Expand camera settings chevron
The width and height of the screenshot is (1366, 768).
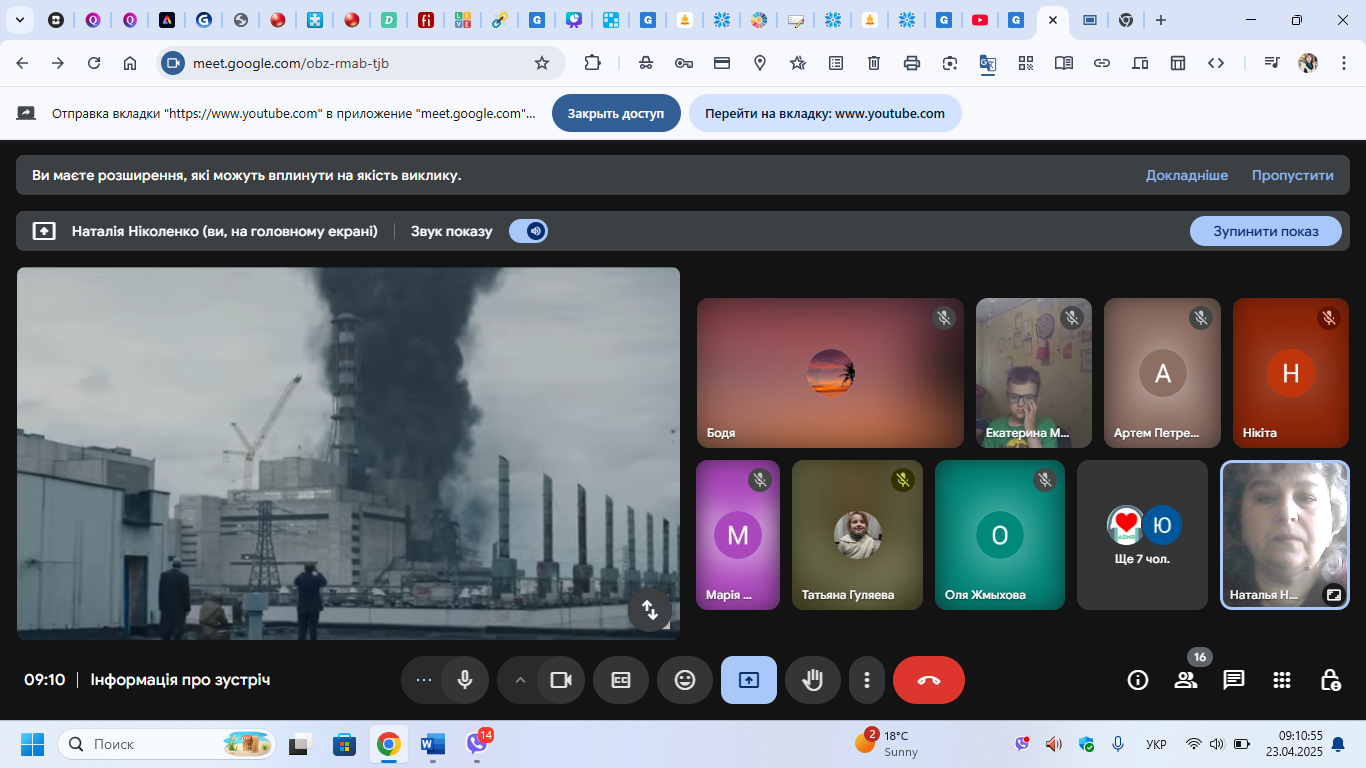(519, 680)
